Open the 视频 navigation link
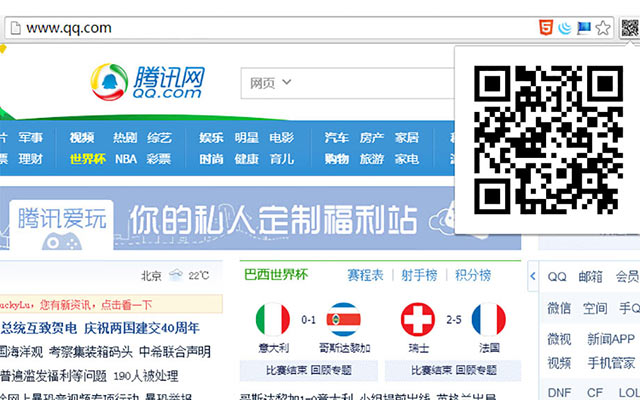 click(x=82, y=138)
